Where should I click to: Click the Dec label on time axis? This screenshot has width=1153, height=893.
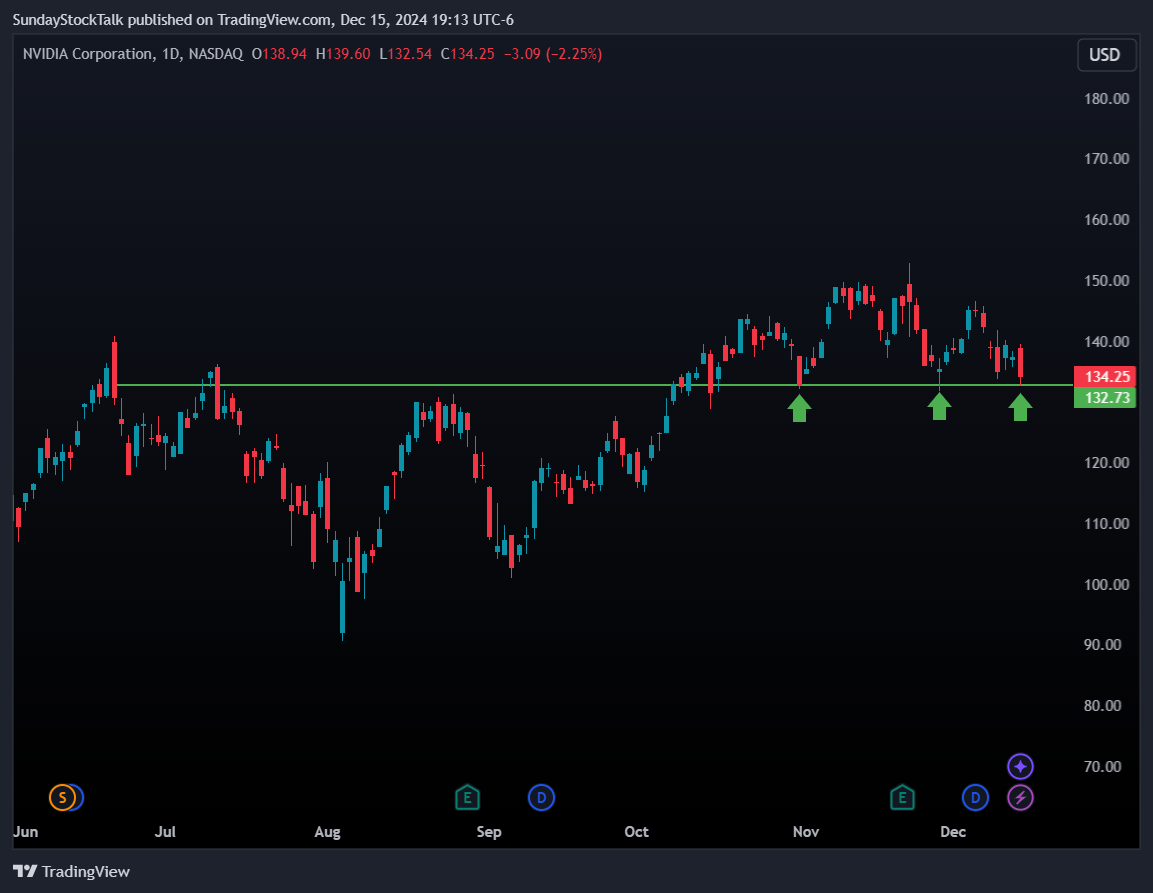point(953,832)
